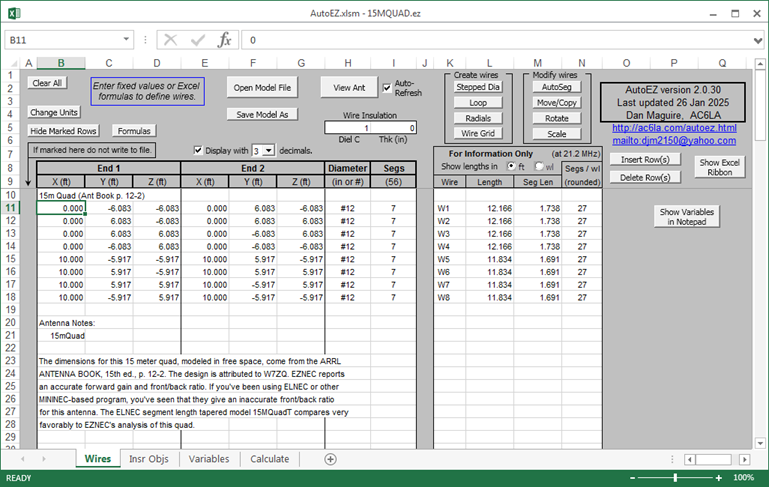The image size is (769, 487).
Task: Switch to the Variables sheet tab
Action: click(209, 459)
